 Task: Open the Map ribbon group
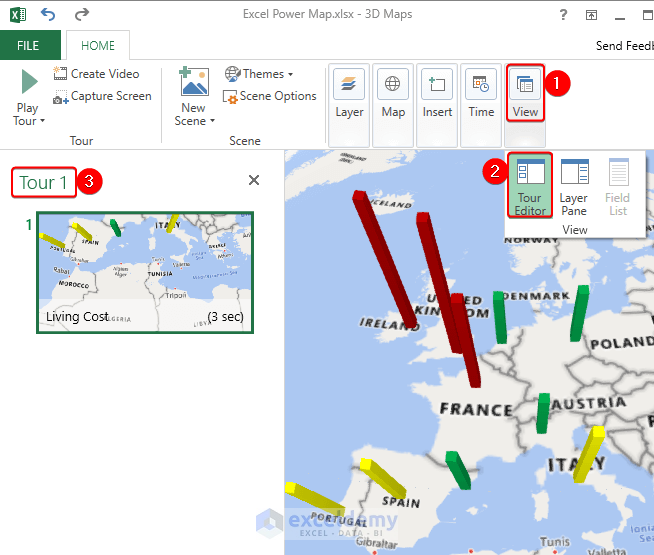point(393,105)
